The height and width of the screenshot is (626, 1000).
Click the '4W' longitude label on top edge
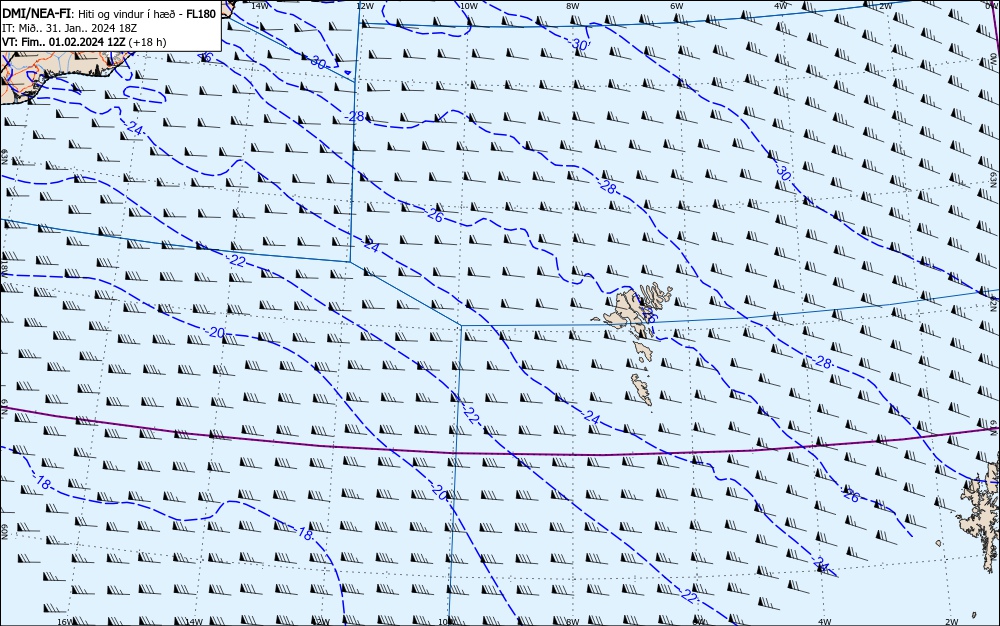[781, 6]
